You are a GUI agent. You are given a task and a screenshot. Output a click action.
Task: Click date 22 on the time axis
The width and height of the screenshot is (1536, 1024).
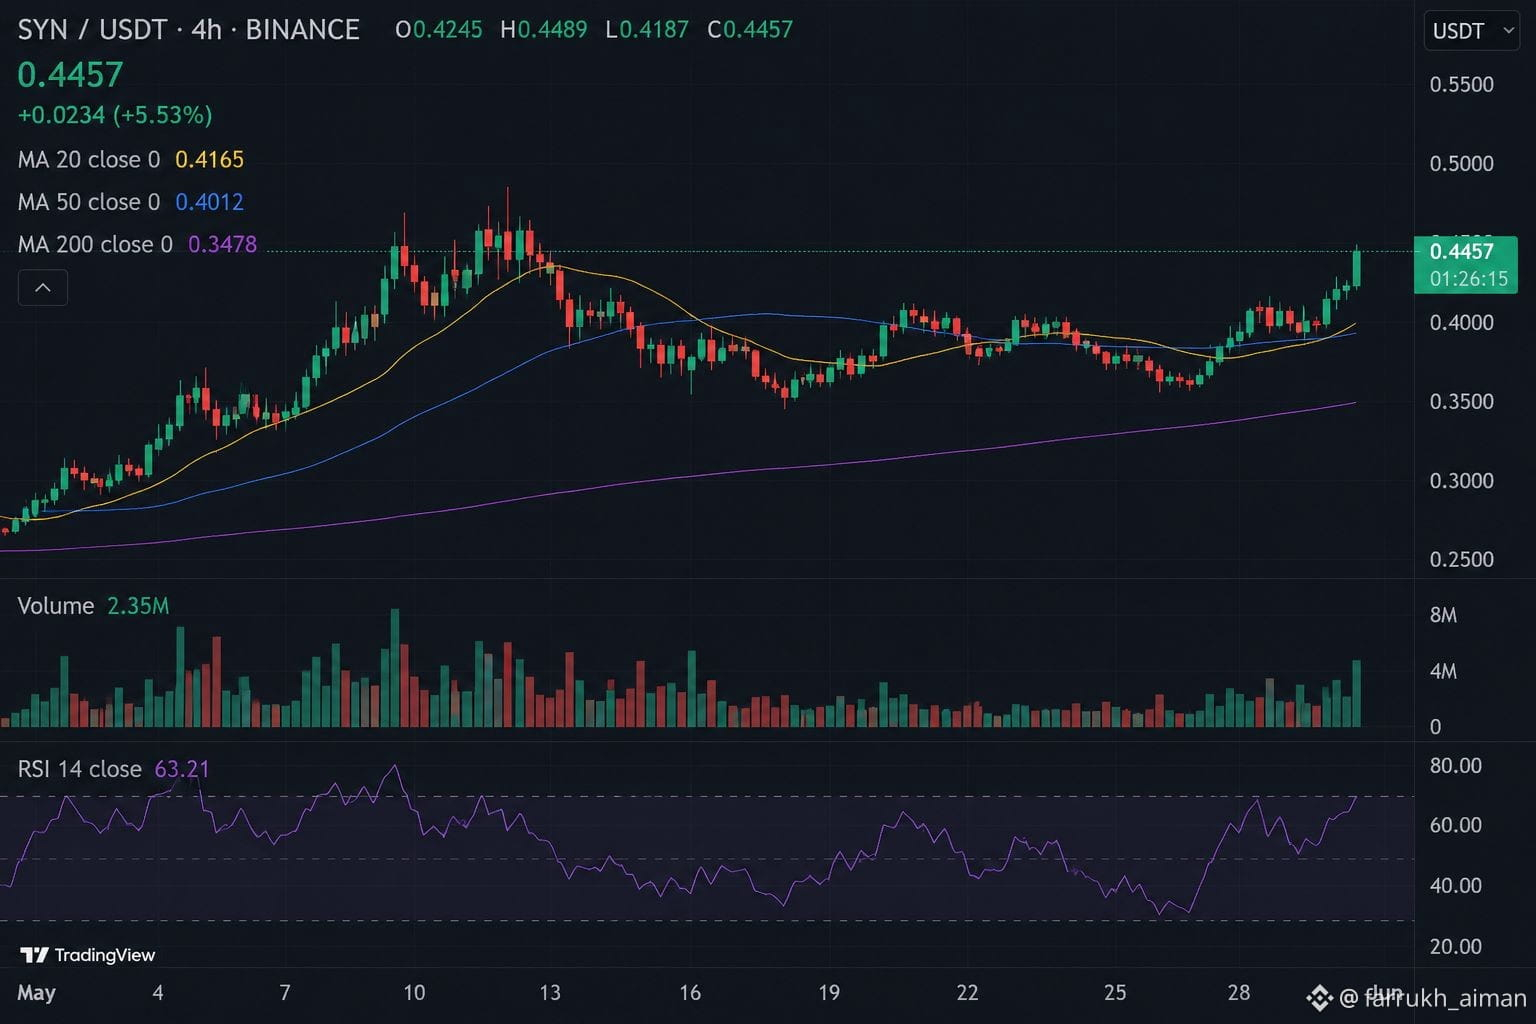[x=967, y=993]
